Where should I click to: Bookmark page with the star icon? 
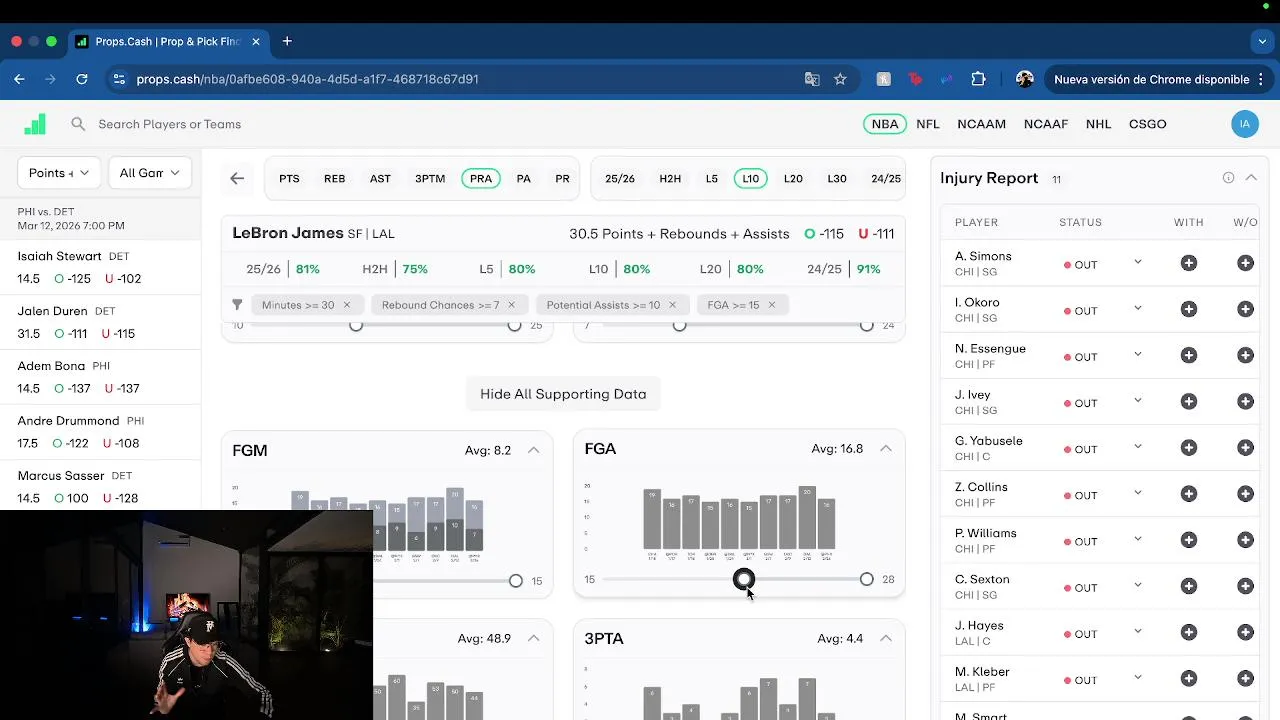click(840, 79)
